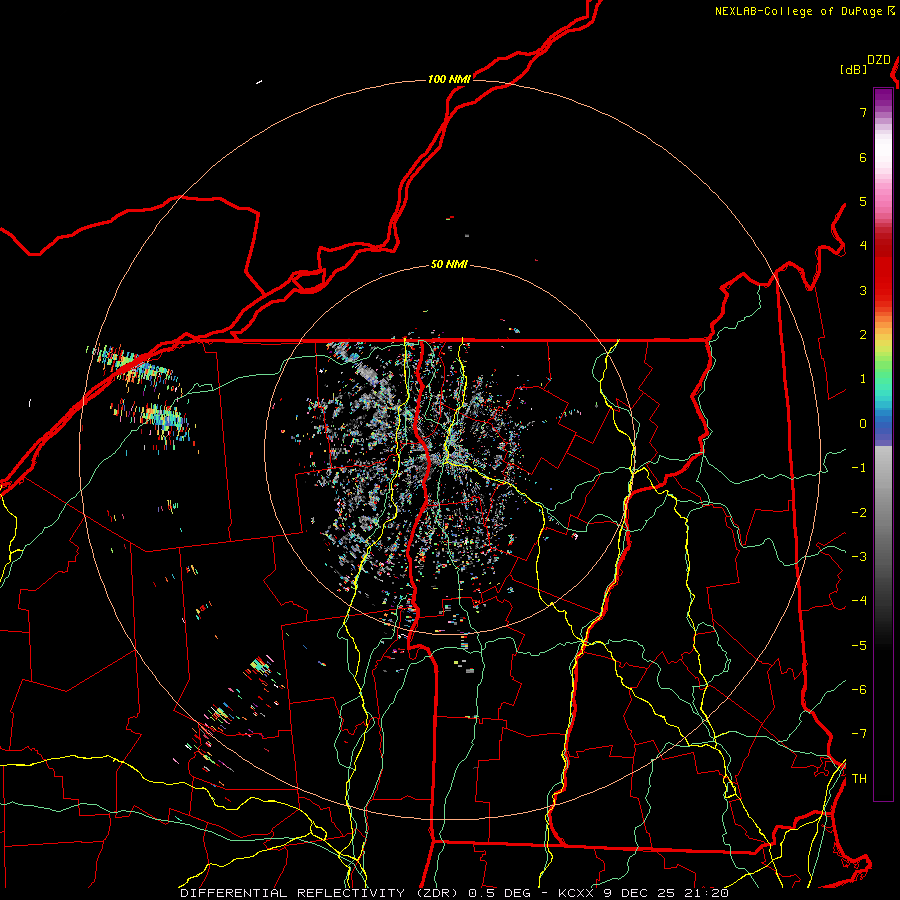Click the -2 value on color scale
The width and height of the screenshot is (900, 900).
pyautogui.click(x=859, y=513)
